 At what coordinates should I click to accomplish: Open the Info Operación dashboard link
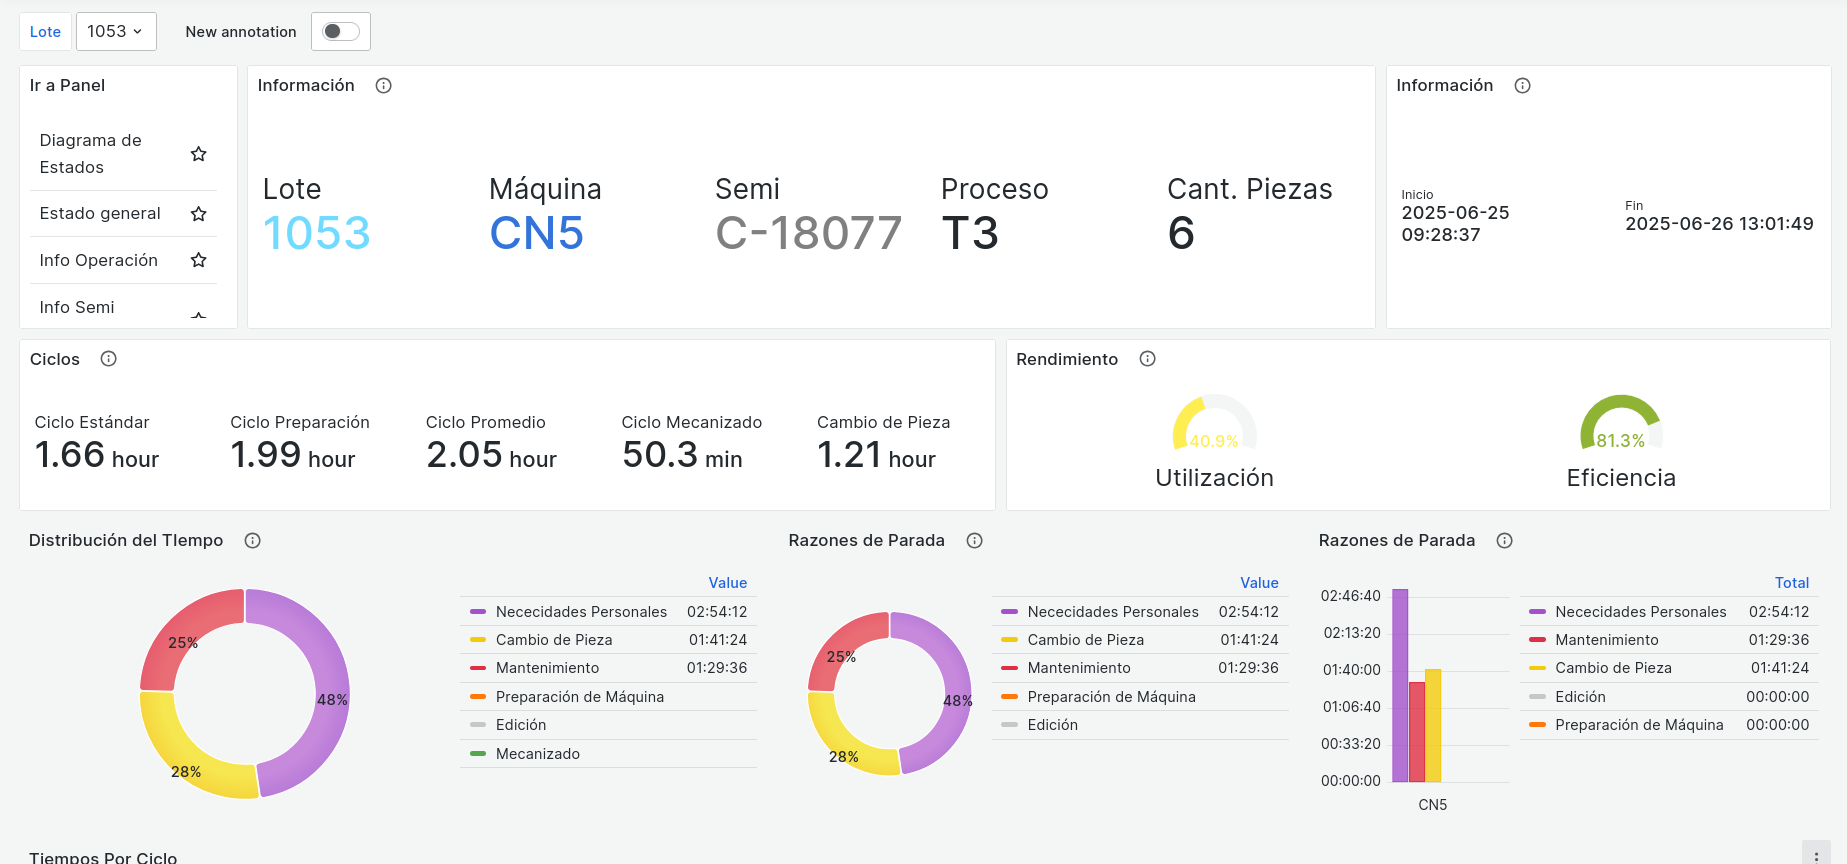[x=99, y=260]
